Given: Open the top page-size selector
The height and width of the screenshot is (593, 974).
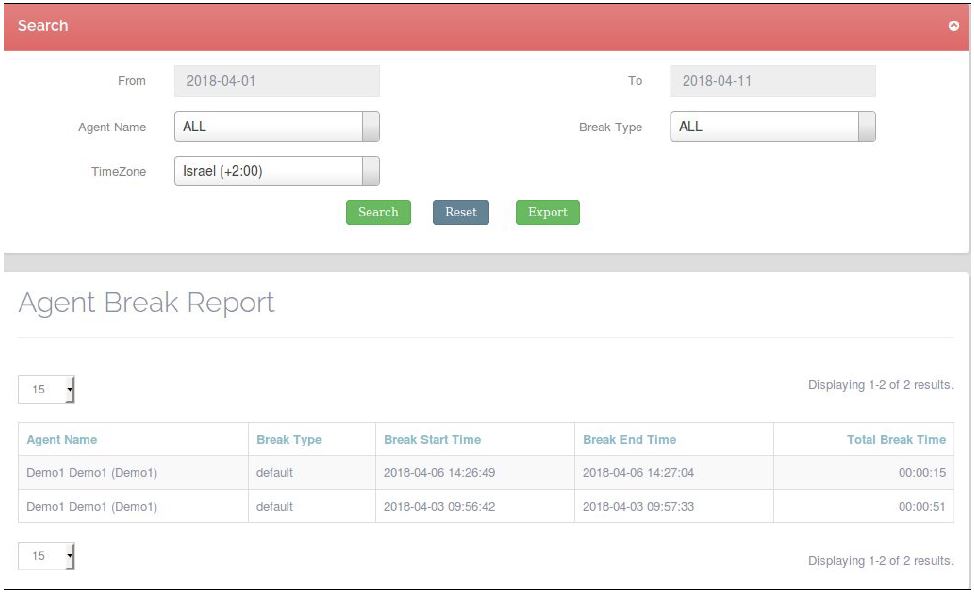Looking at the screenshot, I should (46, 390).
